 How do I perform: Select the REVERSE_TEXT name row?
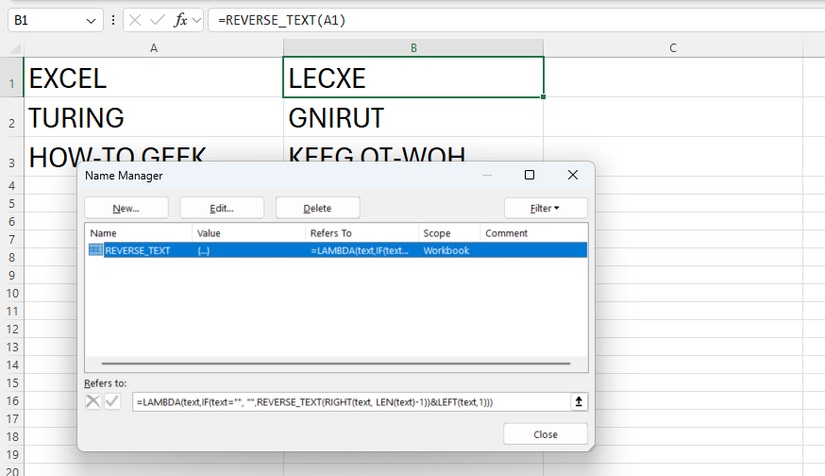[337, 250]
